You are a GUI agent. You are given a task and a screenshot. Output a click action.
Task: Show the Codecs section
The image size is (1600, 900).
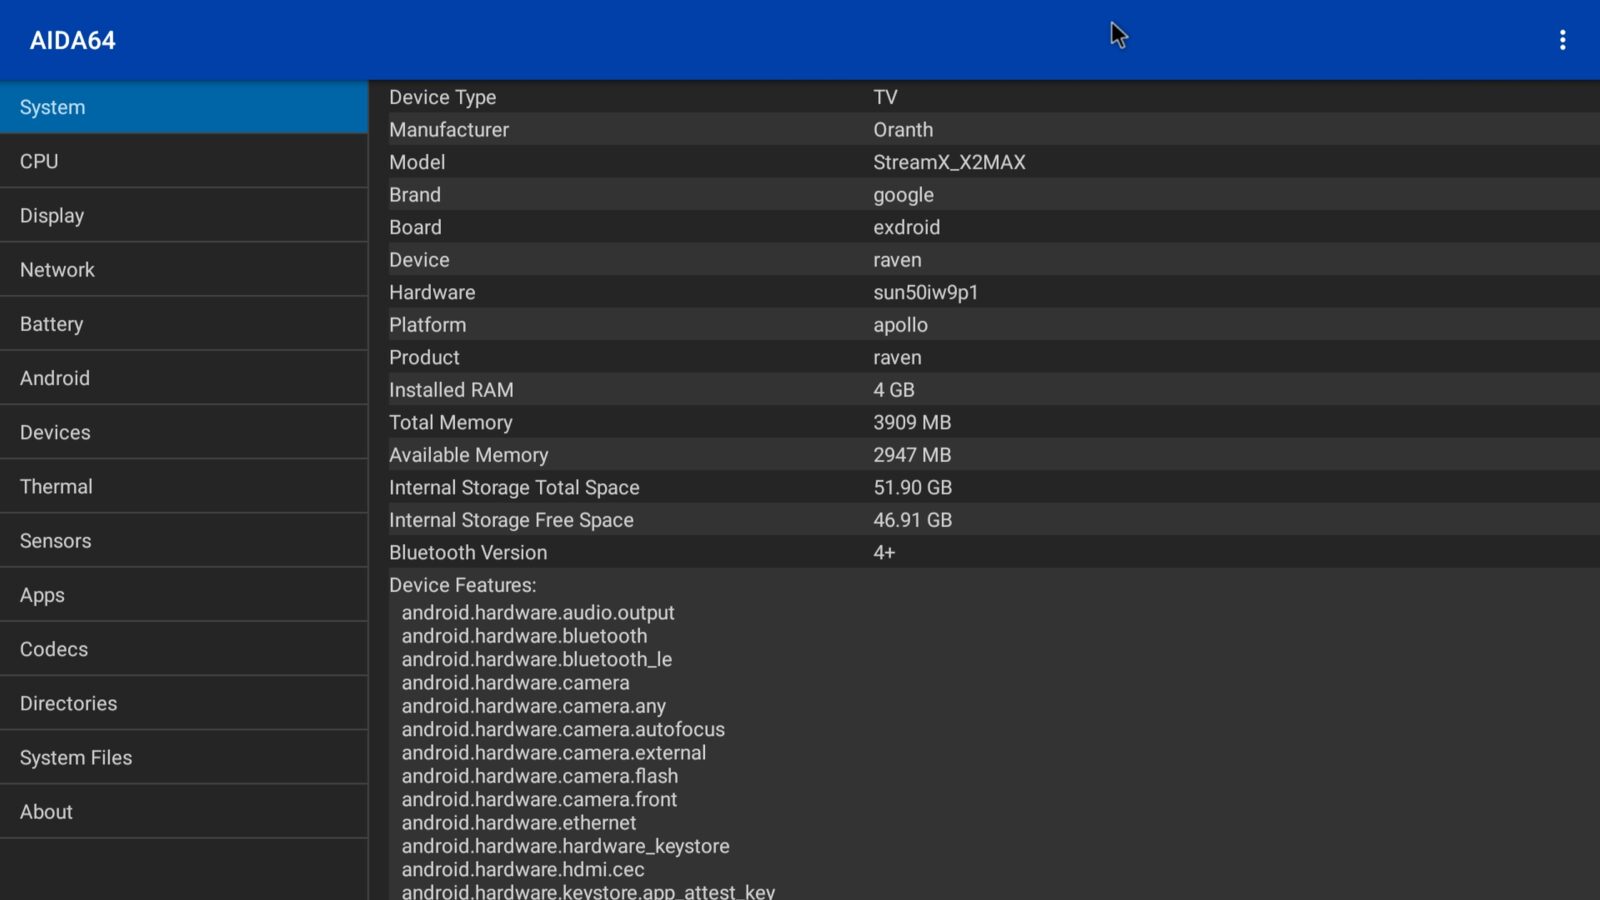(184, 649)
